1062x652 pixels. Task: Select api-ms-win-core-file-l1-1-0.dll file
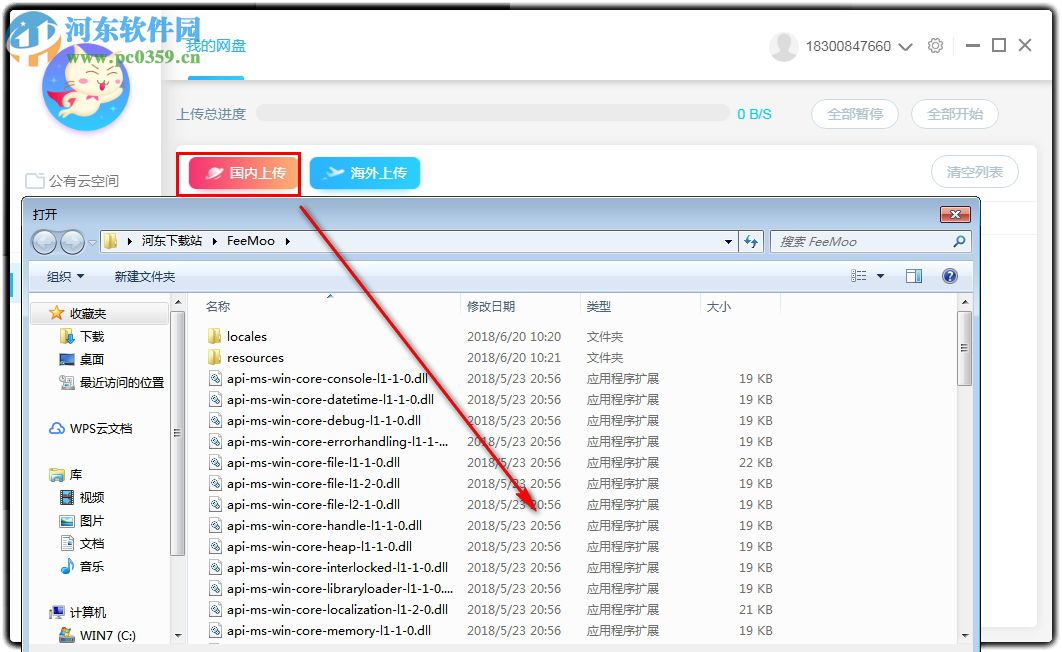point(304,462)
